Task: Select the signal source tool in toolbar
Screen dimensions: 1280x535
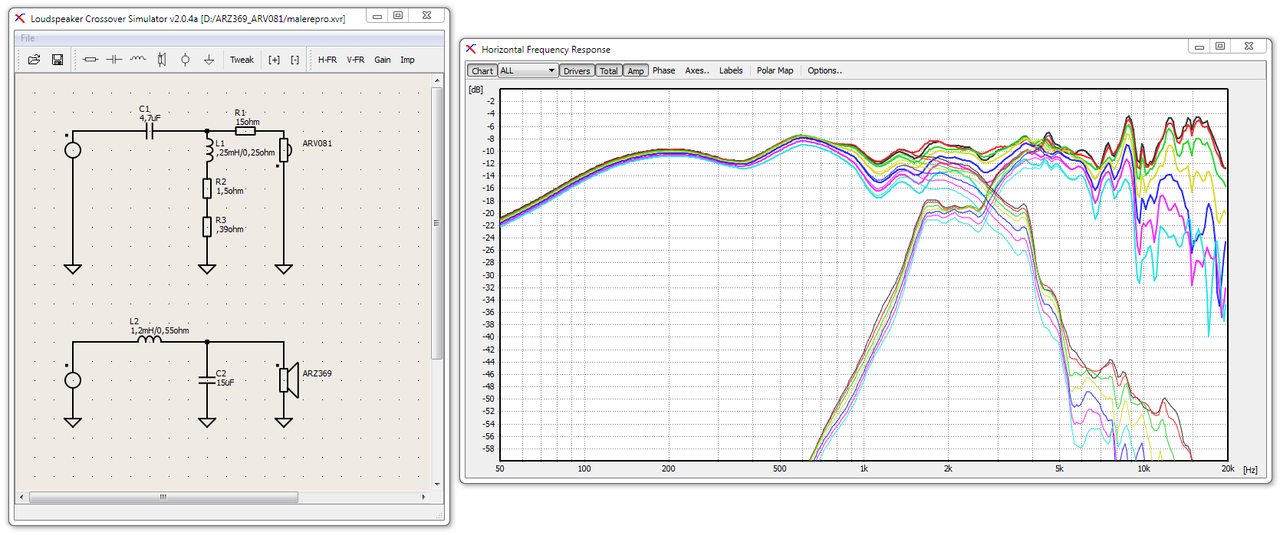Action: 185,60
